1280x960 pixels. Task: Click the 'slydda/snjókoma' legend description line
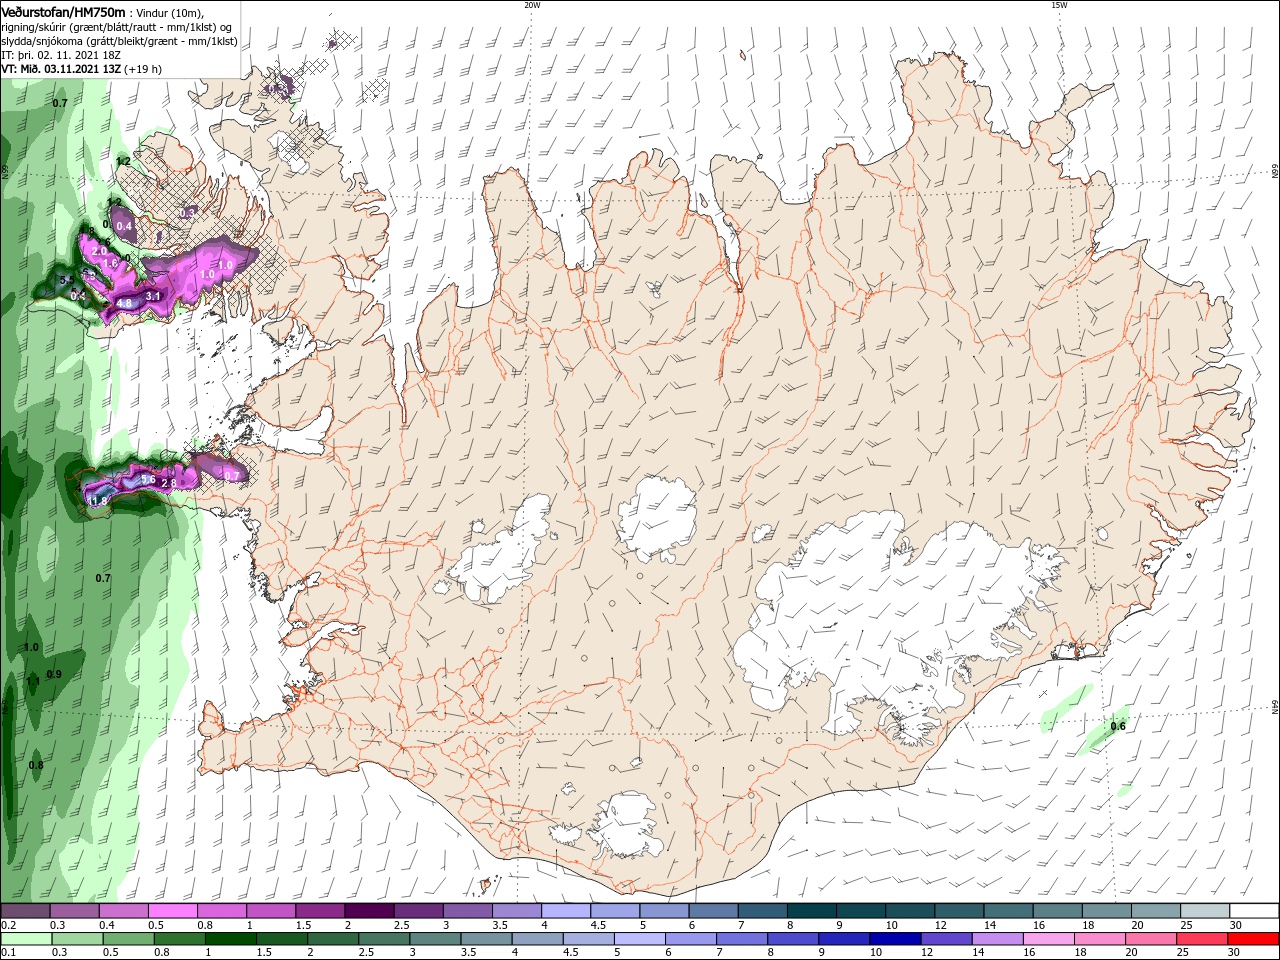click(119, 41)
